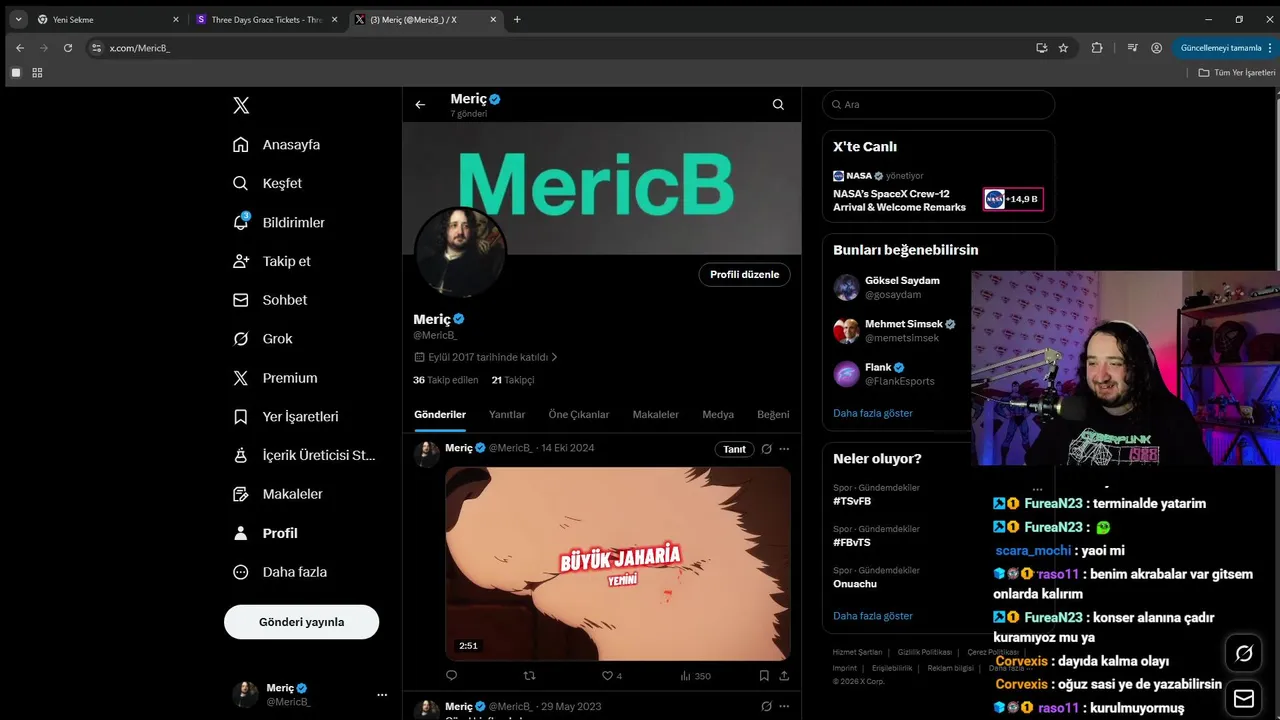
Task: Expand Eylül 2017 tarihinde katıldı chevron
Action: coord(554,357)
